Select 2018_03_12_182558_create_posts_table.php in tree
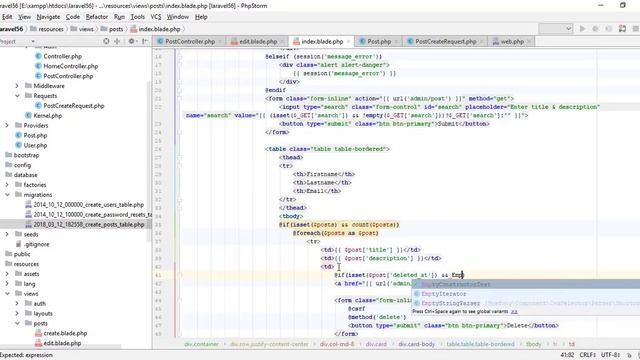This screenshot has width=640, height=360. tap(89, 224)
